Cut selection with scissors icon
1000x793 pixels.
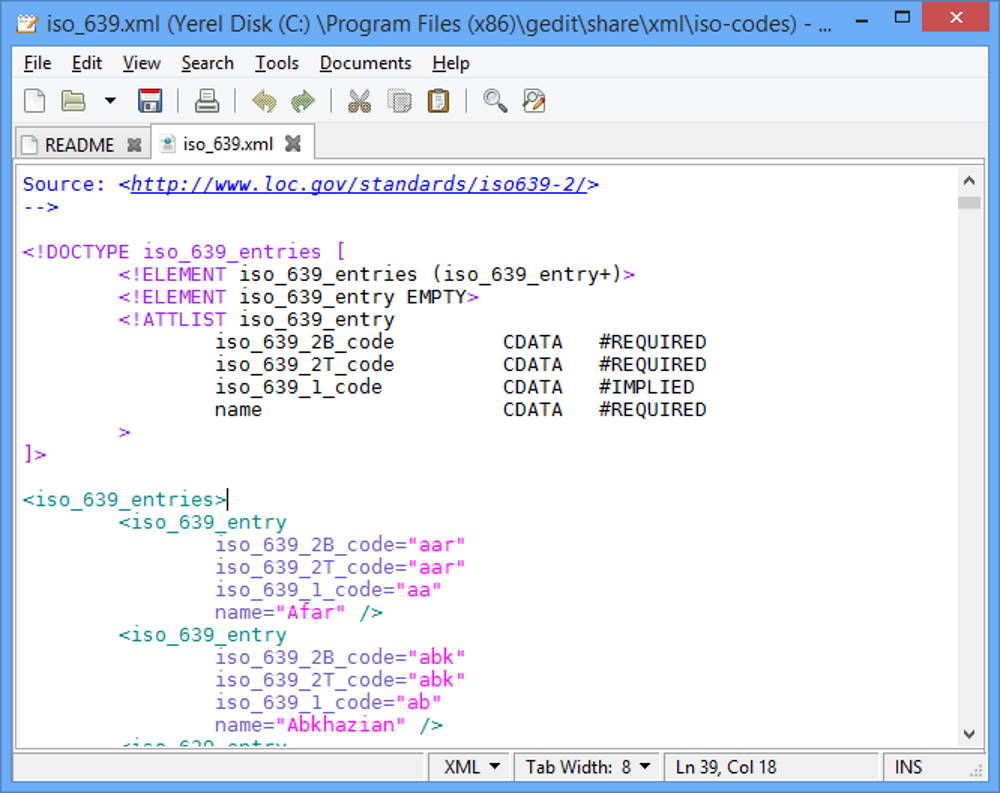pyautogui.click(x=359, y=101)
